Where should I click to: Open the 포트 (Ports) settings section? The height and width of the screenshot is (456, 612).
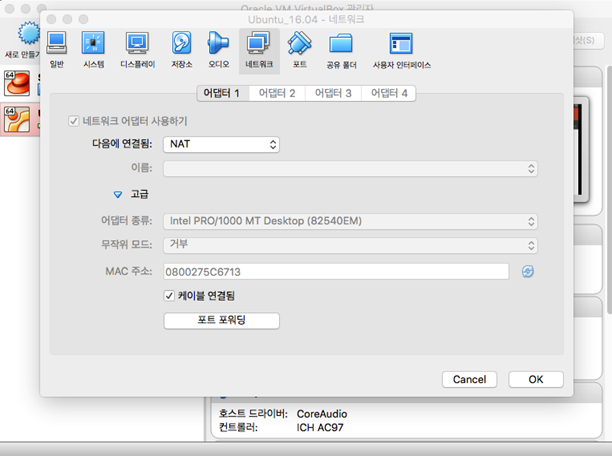pyautogui.click(x=299, y=50)
